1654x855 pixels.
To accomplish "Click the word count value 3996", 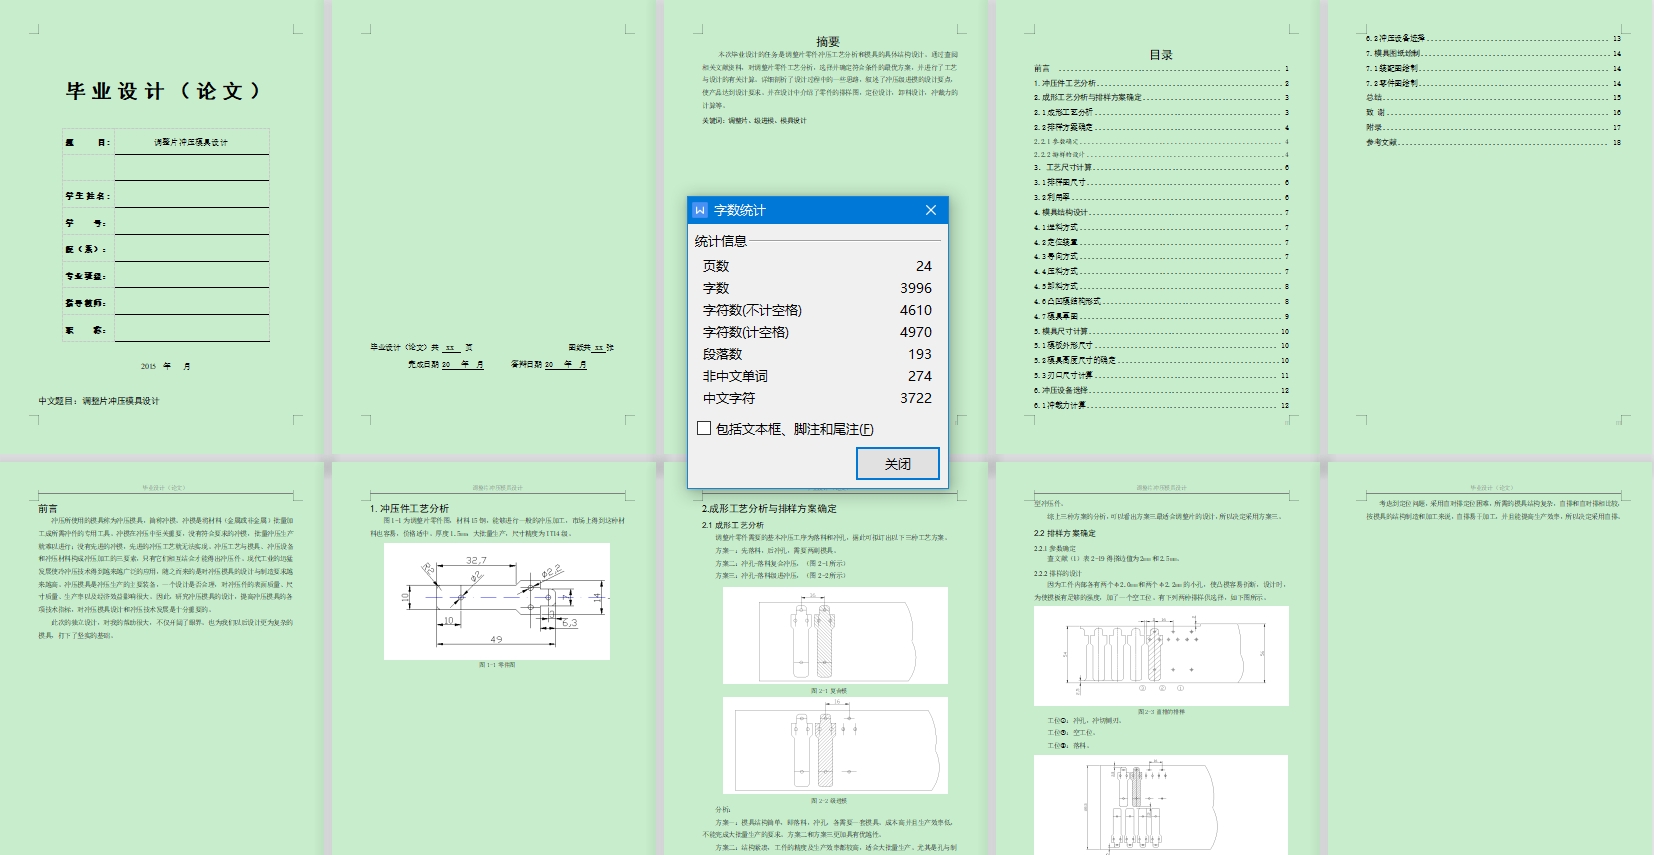I will (x=916, y=288).
